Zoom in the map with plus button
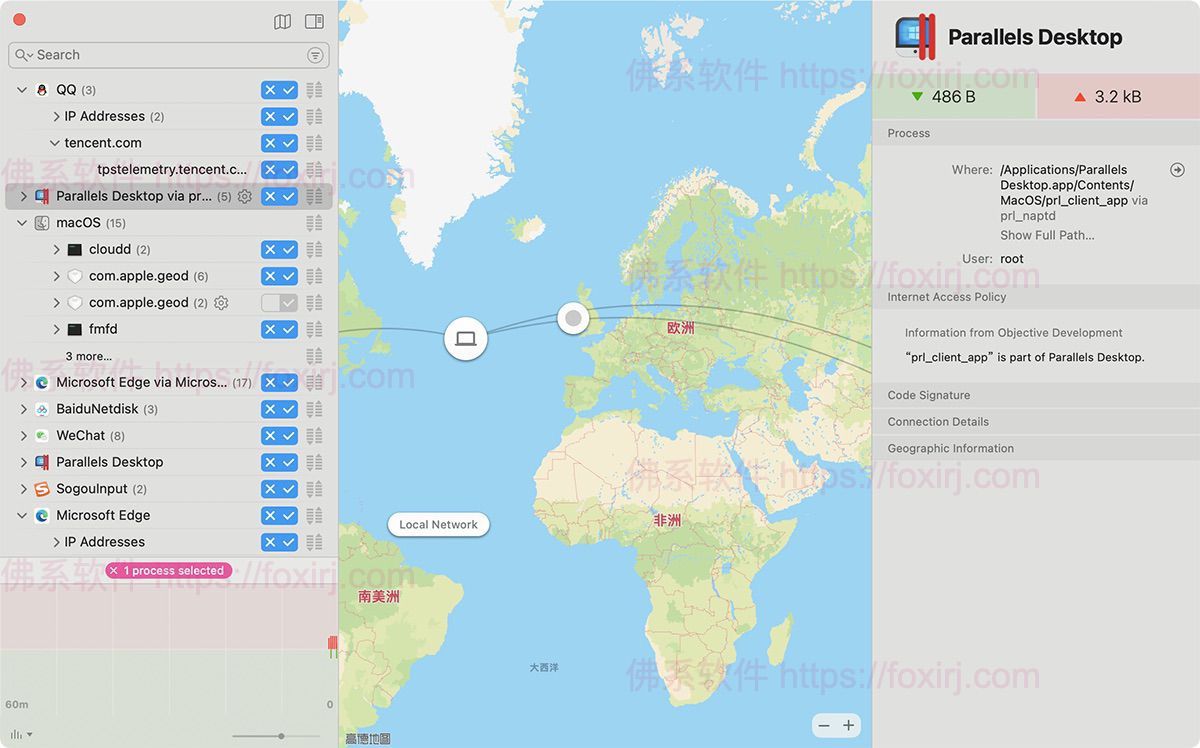Viewport: 1200px width, 748px height. [849, 726]
